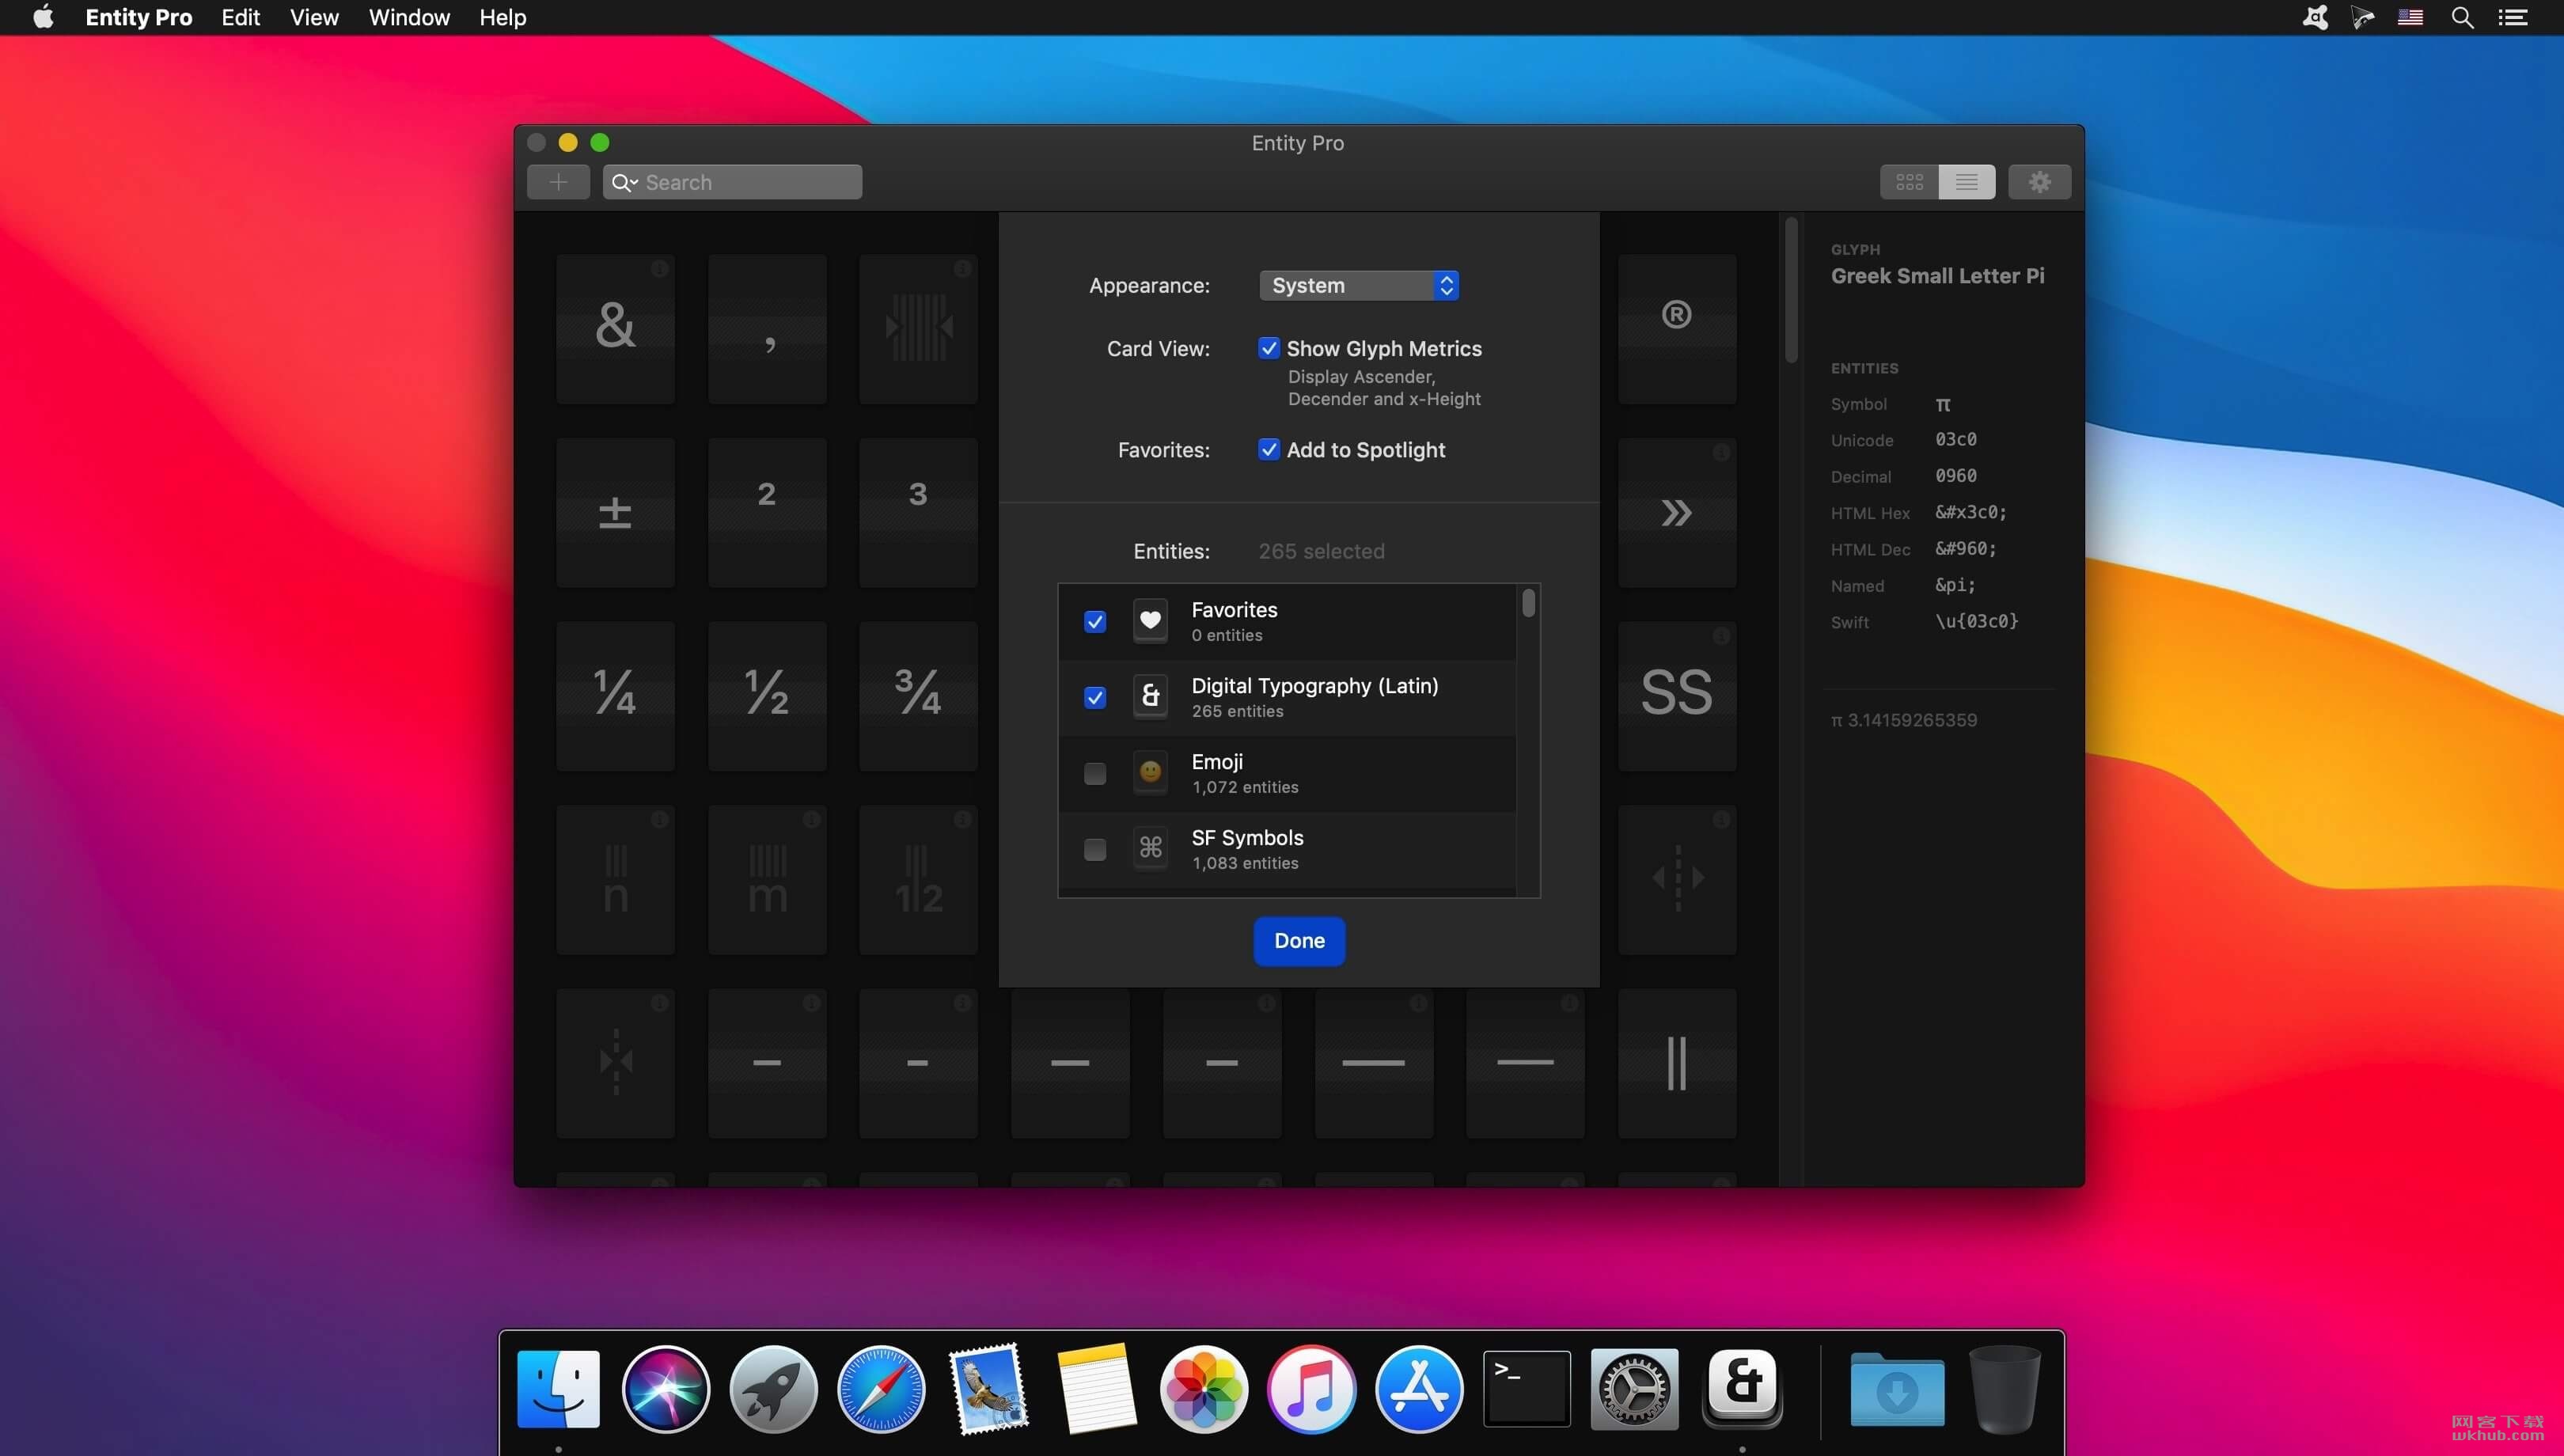Click the glyph grid scrollbar
Image resolution: width=2564 pixels, height=1456 pixels.
pyautogui.click(x=1791, y=290)
